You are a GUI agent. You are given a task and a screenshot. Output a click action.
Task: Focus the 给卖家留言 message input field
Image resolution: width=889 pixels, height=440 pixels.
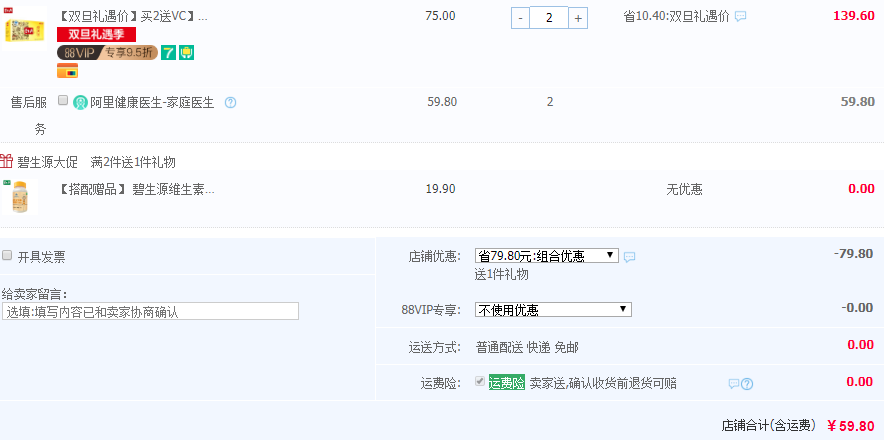coord(150,311)
